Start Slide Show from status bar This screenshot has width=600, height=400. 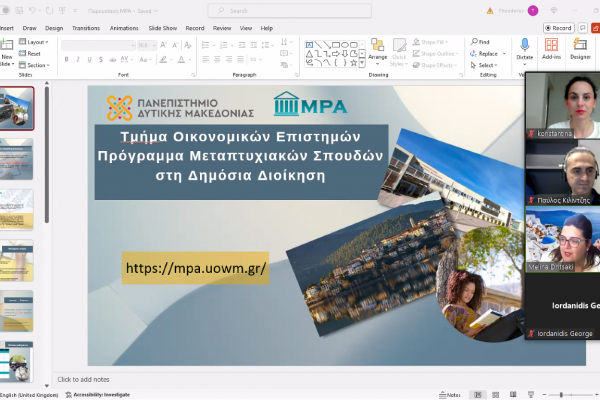531,395
